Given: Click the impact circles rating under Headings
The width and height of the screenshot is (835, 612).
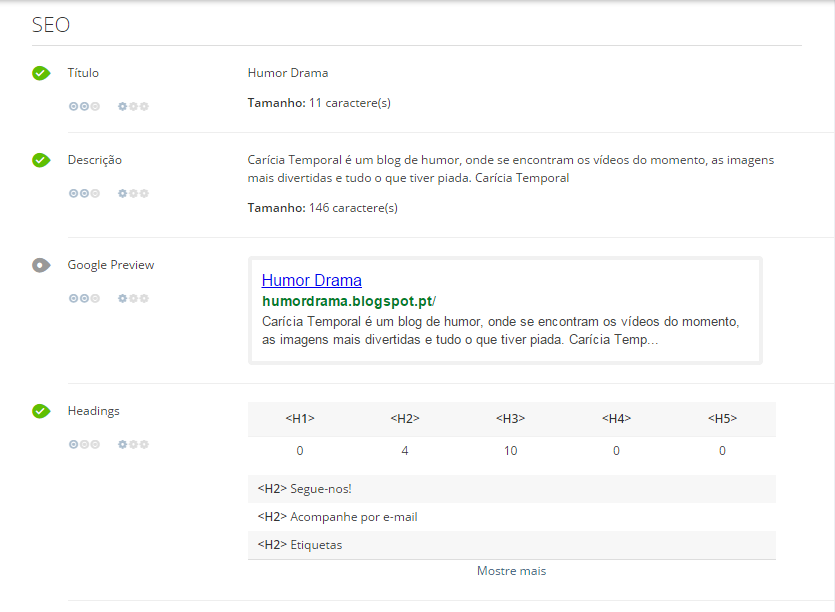Looking at the screenshot, I should [84, 444].
